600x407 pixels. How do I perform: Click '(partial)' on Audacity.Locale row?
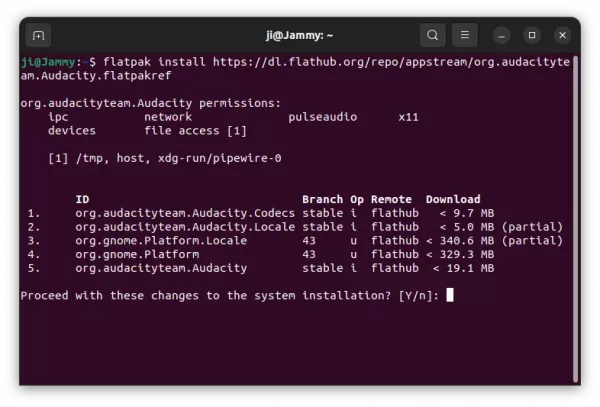click(532, 227)
